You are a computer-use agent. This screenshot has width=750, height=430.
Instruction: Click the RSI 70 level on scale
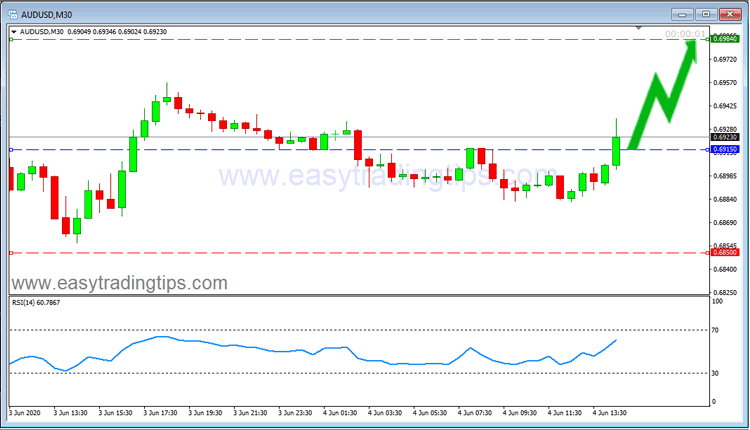(x=715, y=329)
